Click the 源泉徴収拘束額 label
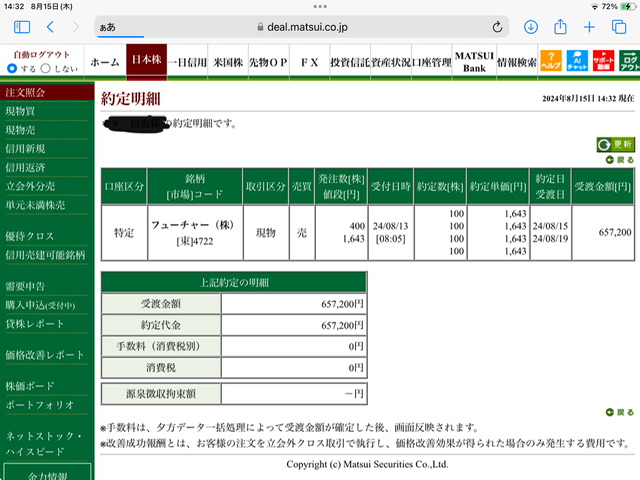640x480 pixels. [x=161, y=393]
